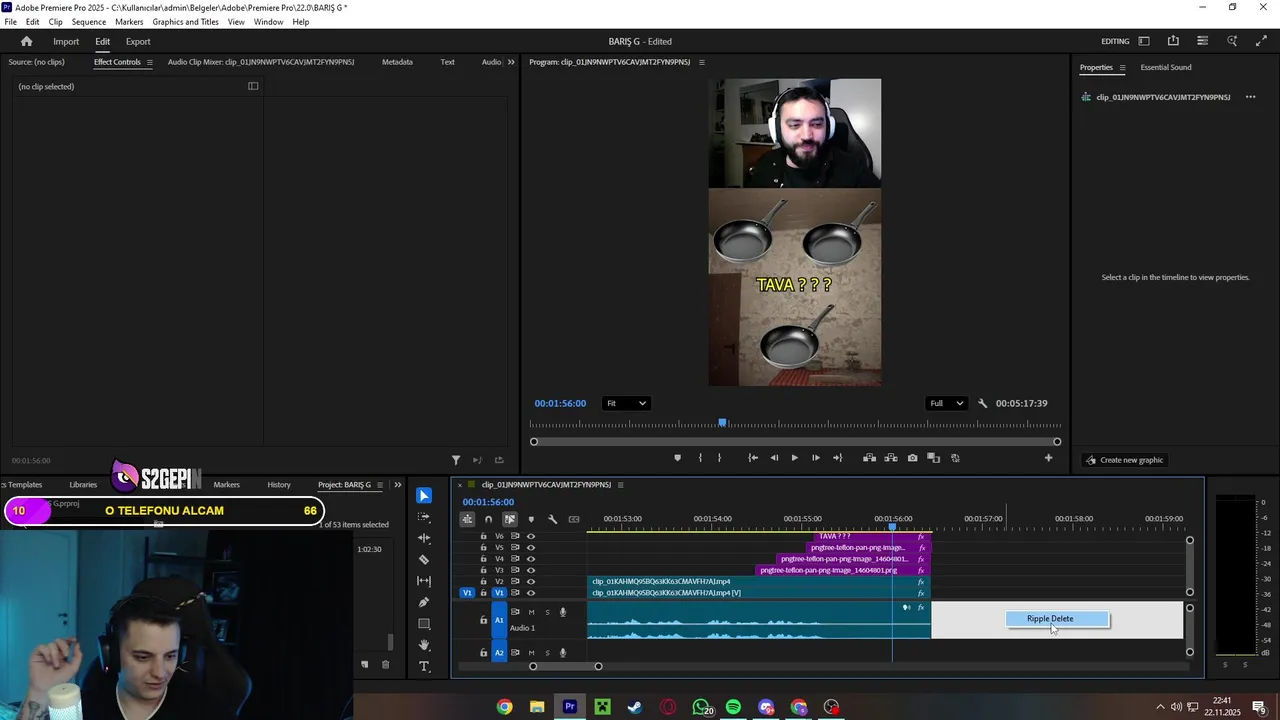This screenshot has height=720, width=1280.
Task: Select the Ripple Edit tool
Action: [424, 538]
